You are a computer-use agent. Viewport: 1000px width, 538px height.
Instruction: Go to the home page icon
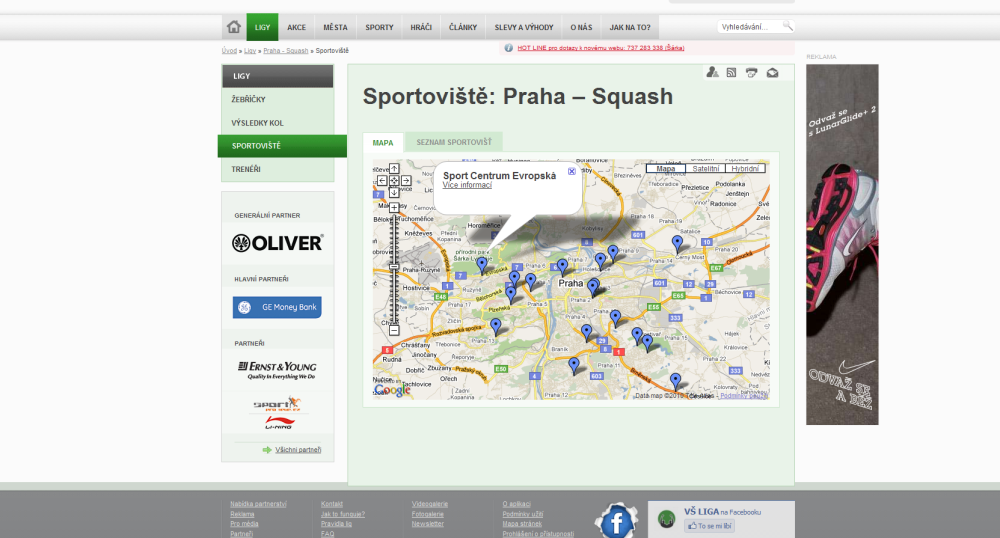click(x=234, y=27)
